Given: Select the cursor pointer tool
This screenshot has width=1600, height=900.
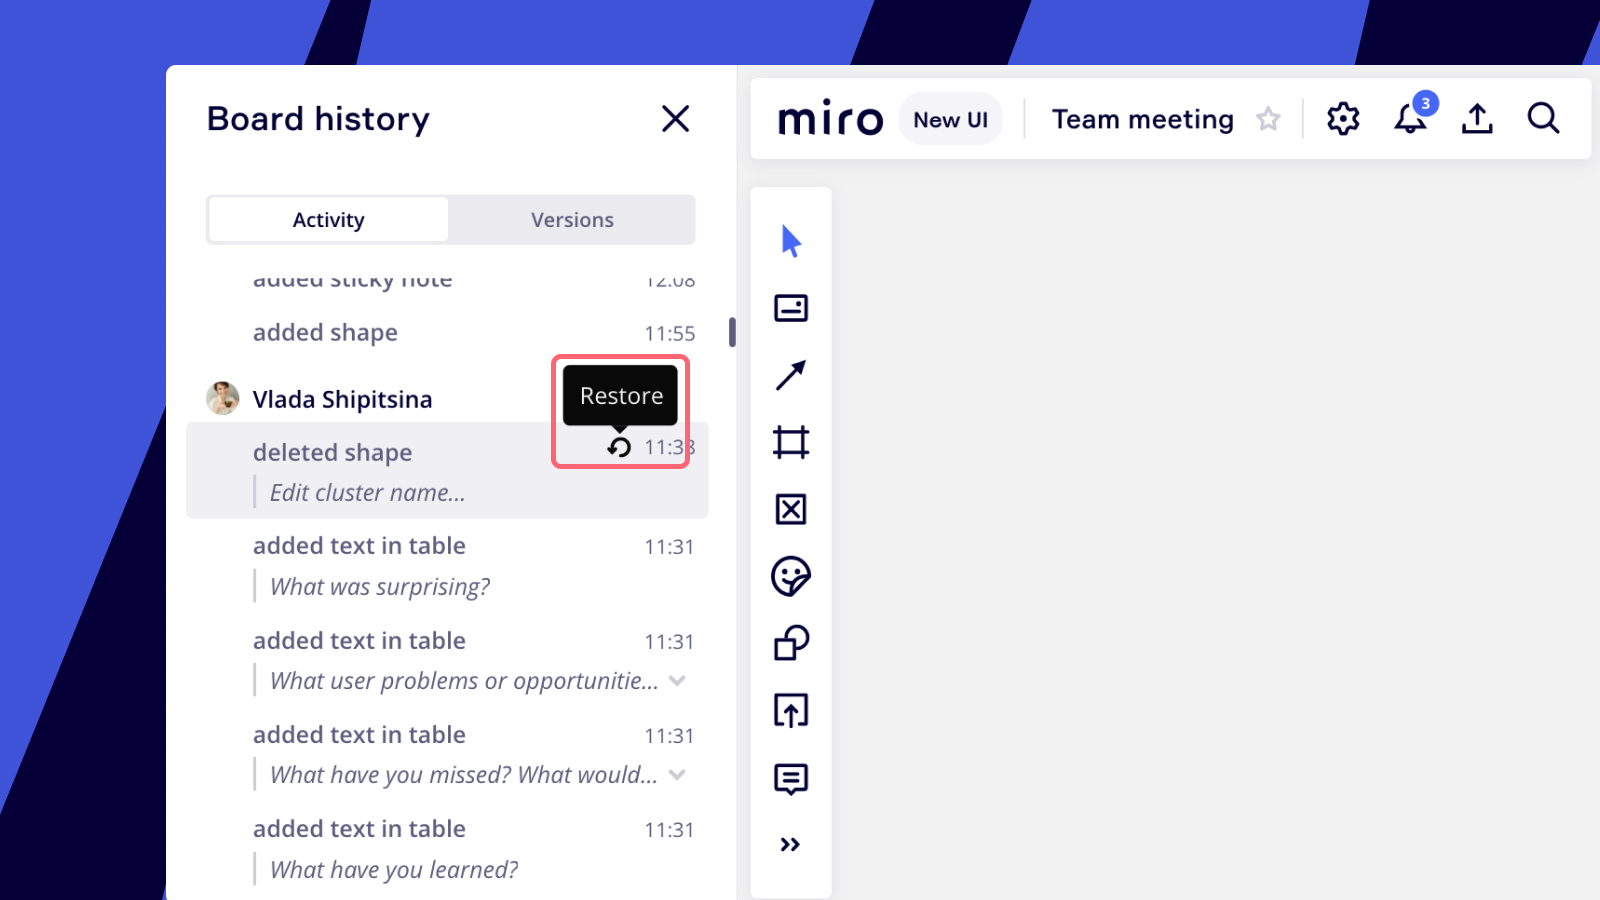Looking at the screenshot, I should pyautogui.click(x=791, y=241).
